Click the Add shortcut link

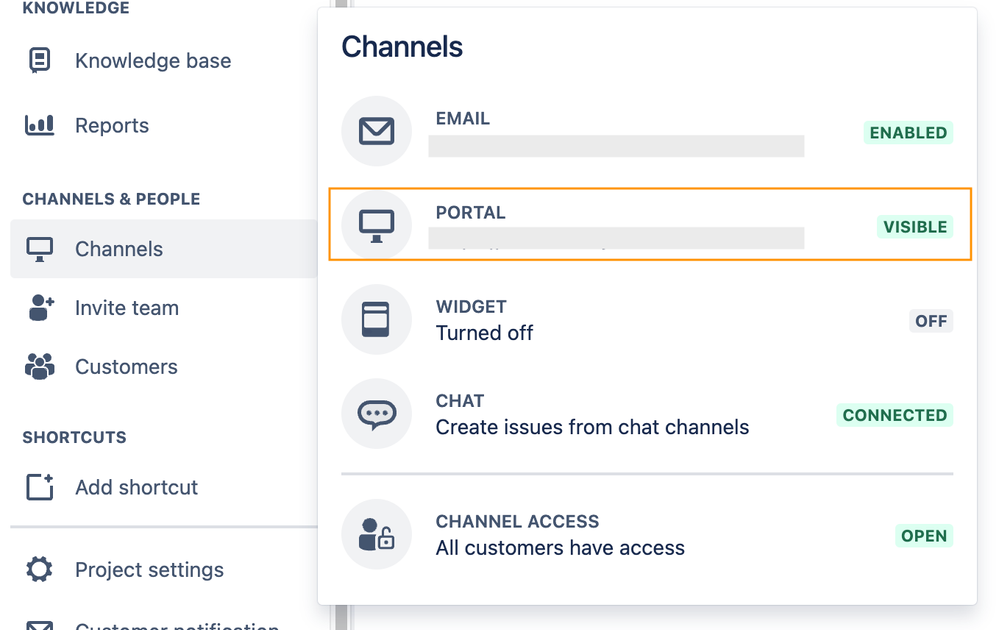point(136,487)
